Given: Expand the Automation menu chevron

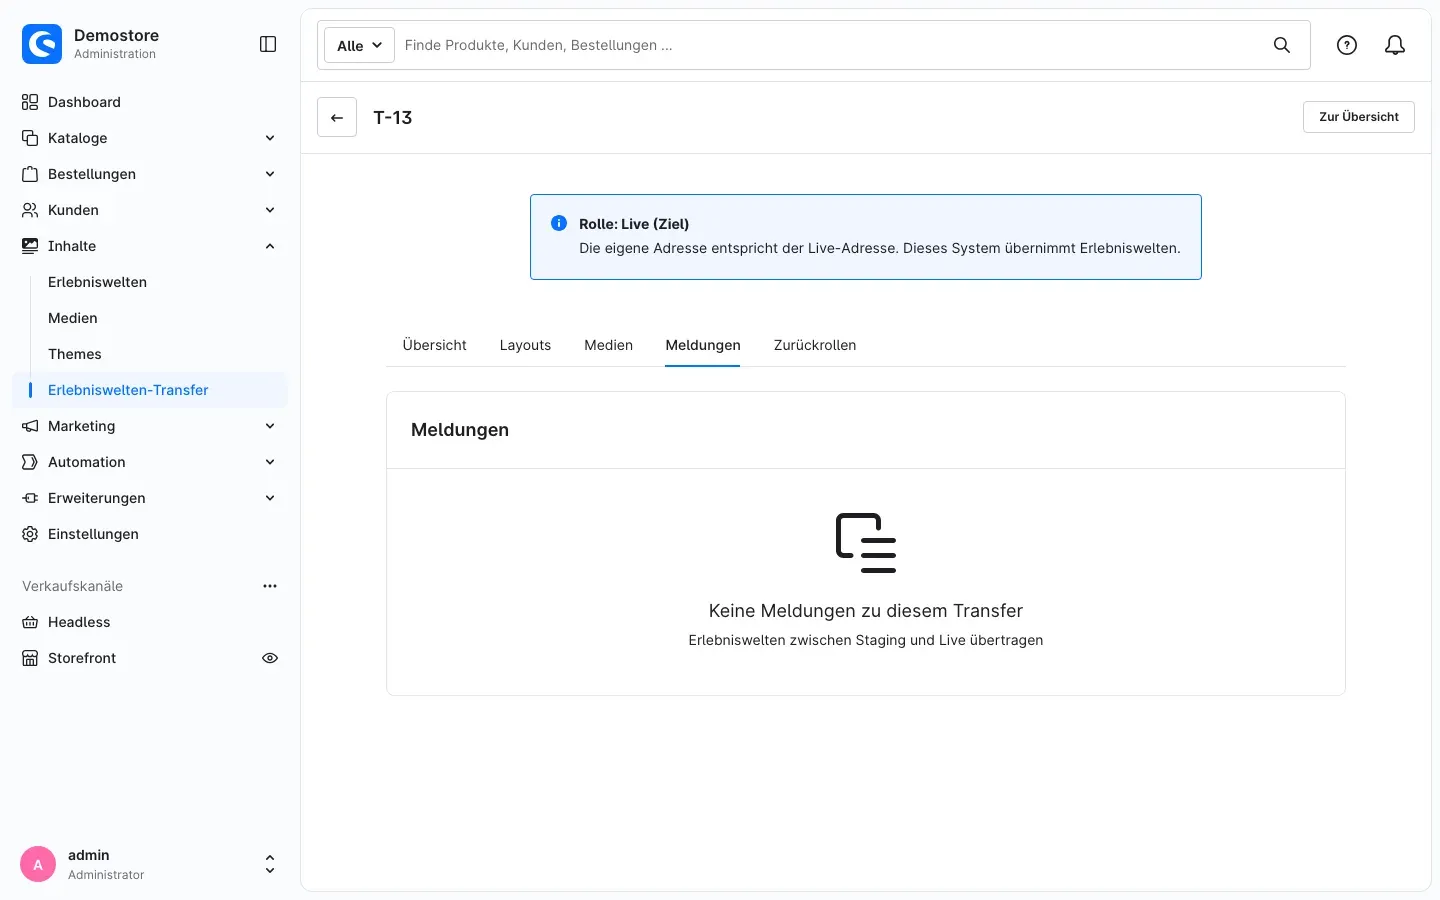Looking at the screenshot, I should (x=270, y=462).
